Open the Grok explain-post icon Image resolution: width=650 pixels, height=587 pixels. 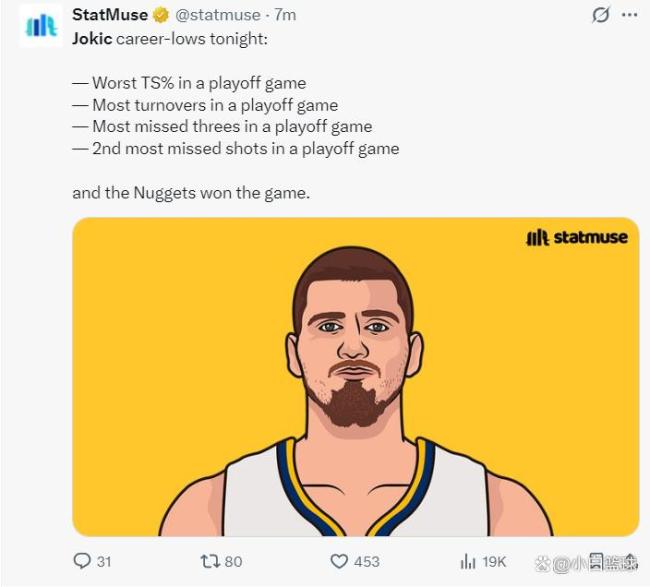click(x=601, y=15)
